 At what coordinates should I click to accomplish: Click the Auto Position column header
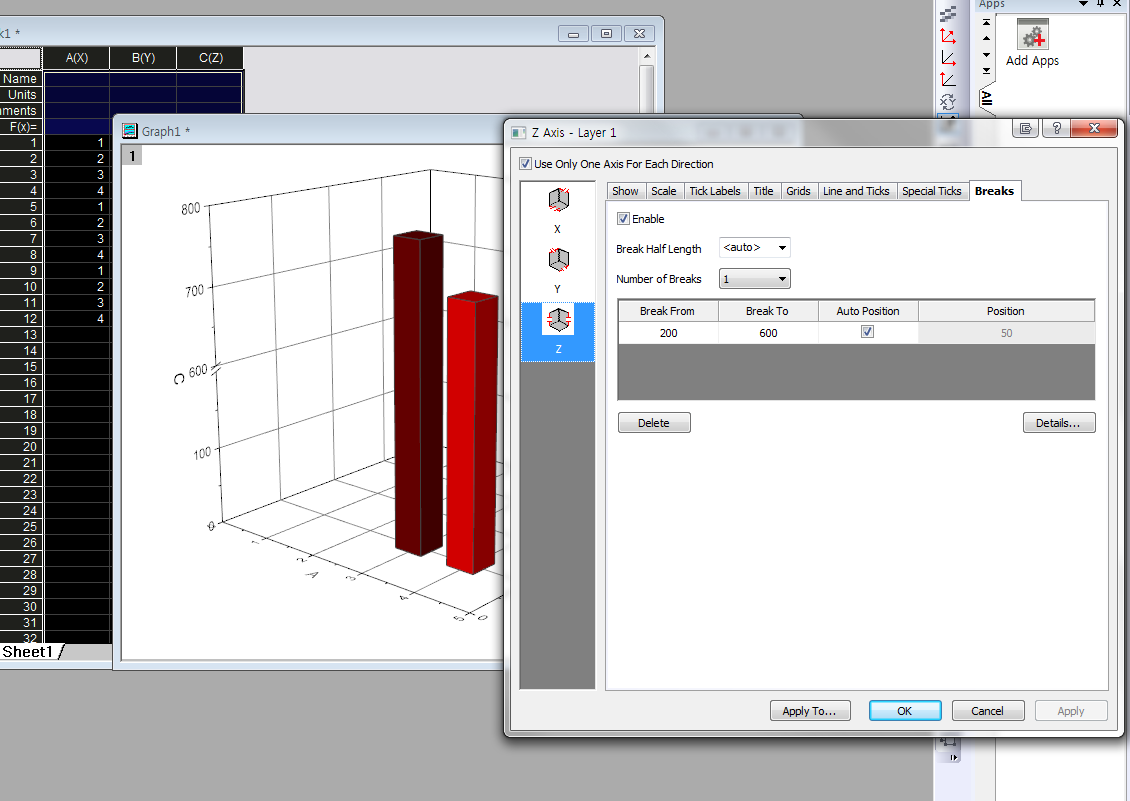(x=868, y=311)
